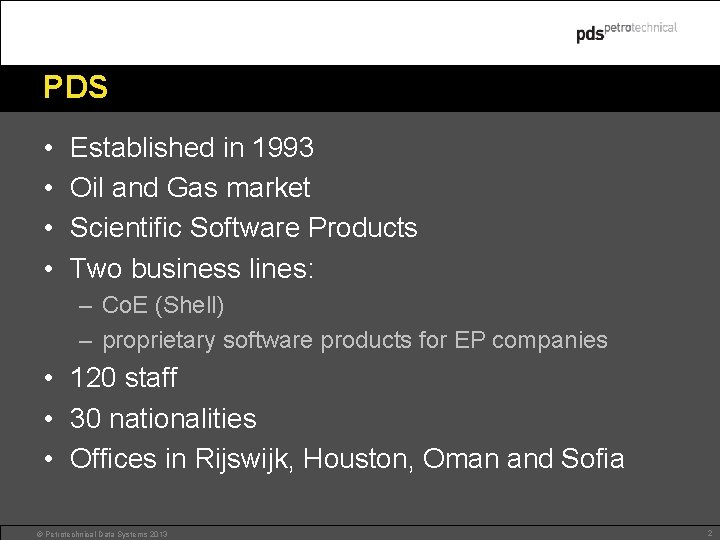Click the 'Established in 1993' bullet text
This screenshot has width=720, height=540.
(x=191, y=148)
